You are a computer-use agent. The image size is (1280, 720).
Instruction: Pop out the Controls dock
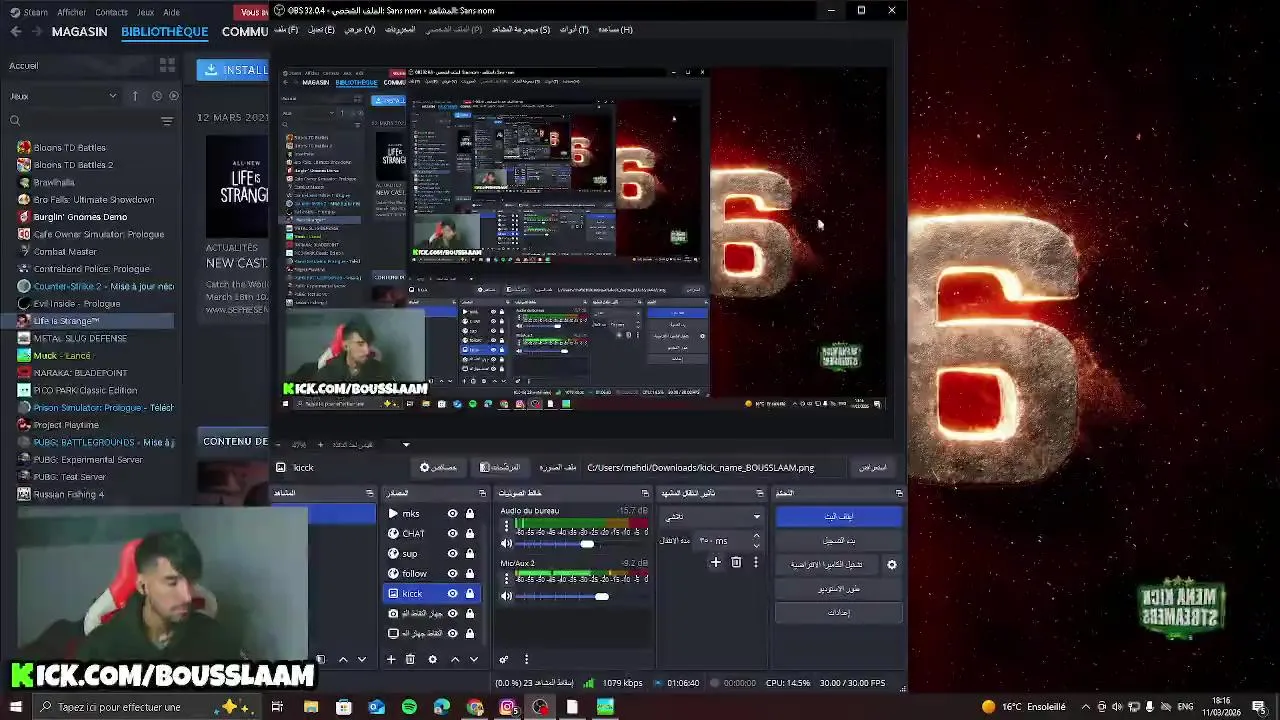click(x=898, y=493)
